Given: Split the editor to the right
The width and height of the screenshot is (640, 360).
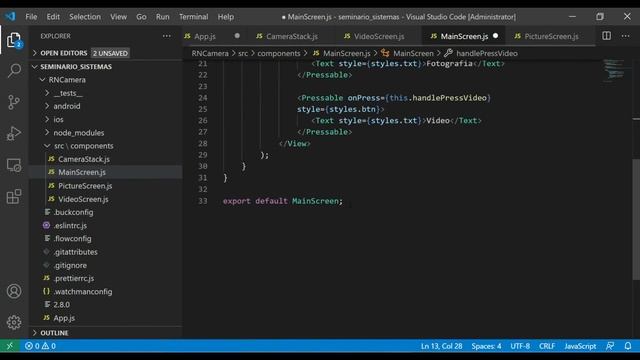Looking at the screenshot, I should coord(607,36).
